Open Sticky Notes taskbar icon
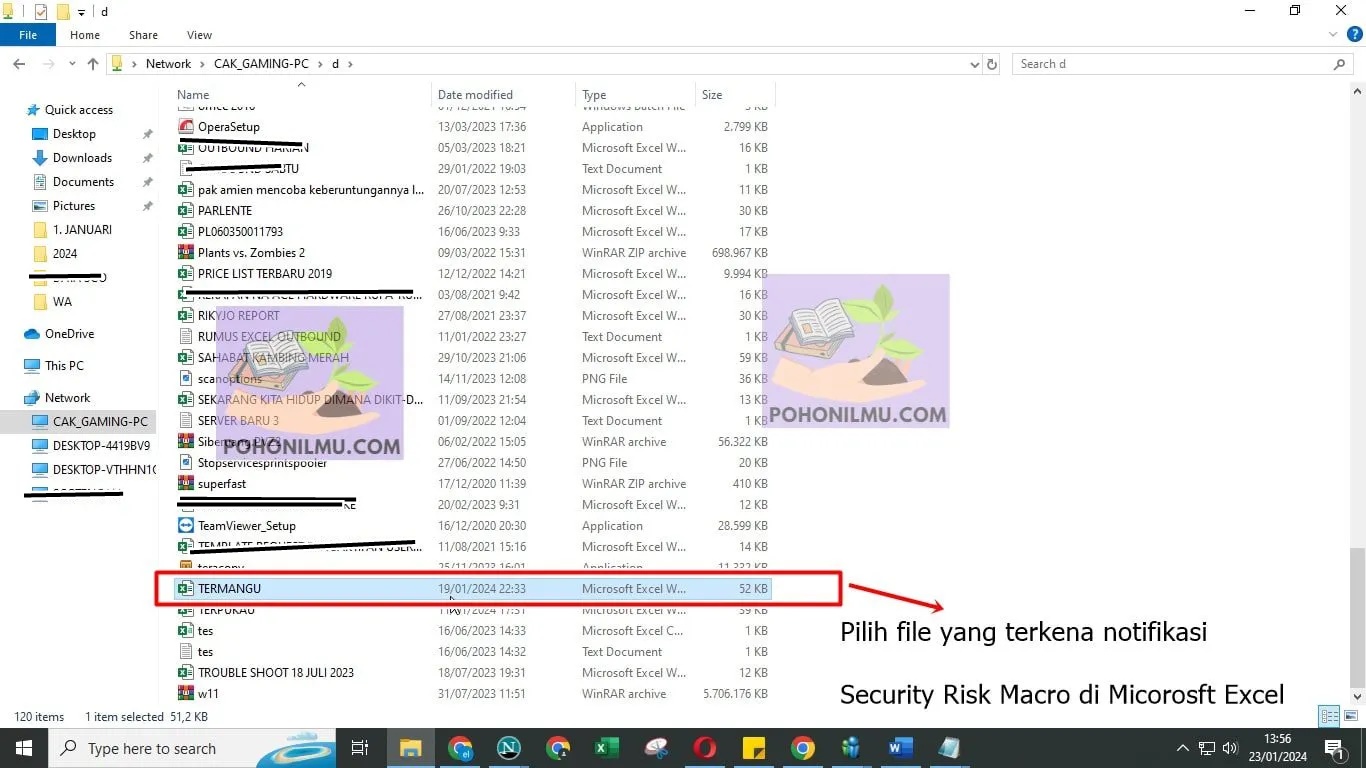This screenshot has width=1366, height=768. tap(754, 748)
